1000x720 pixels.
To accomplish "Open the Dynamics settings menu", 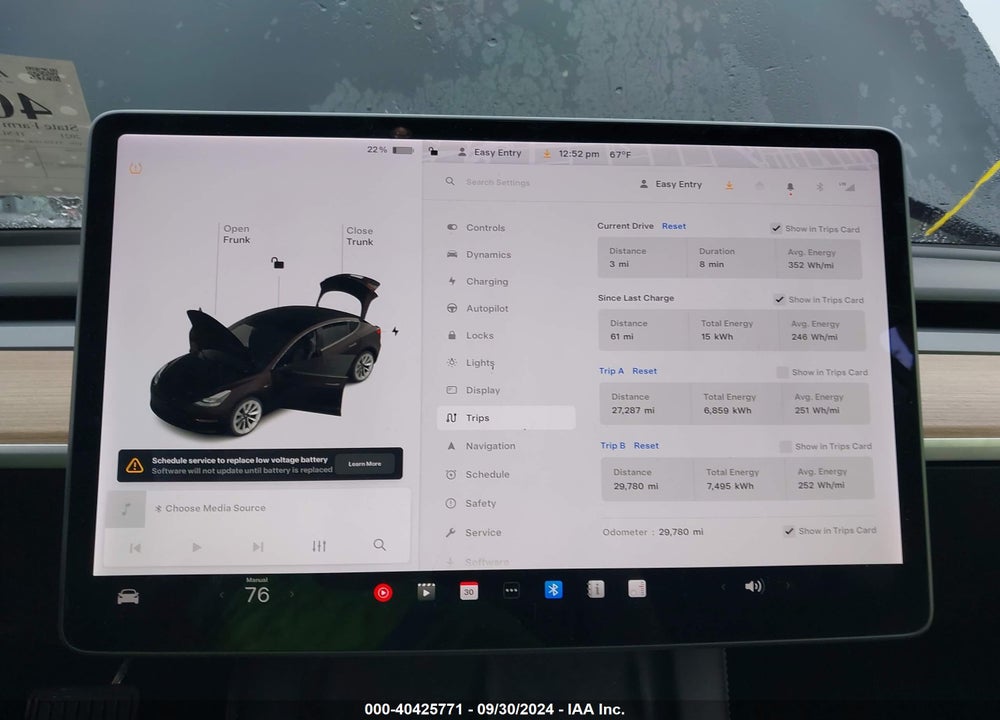I will tap(479, 254).
